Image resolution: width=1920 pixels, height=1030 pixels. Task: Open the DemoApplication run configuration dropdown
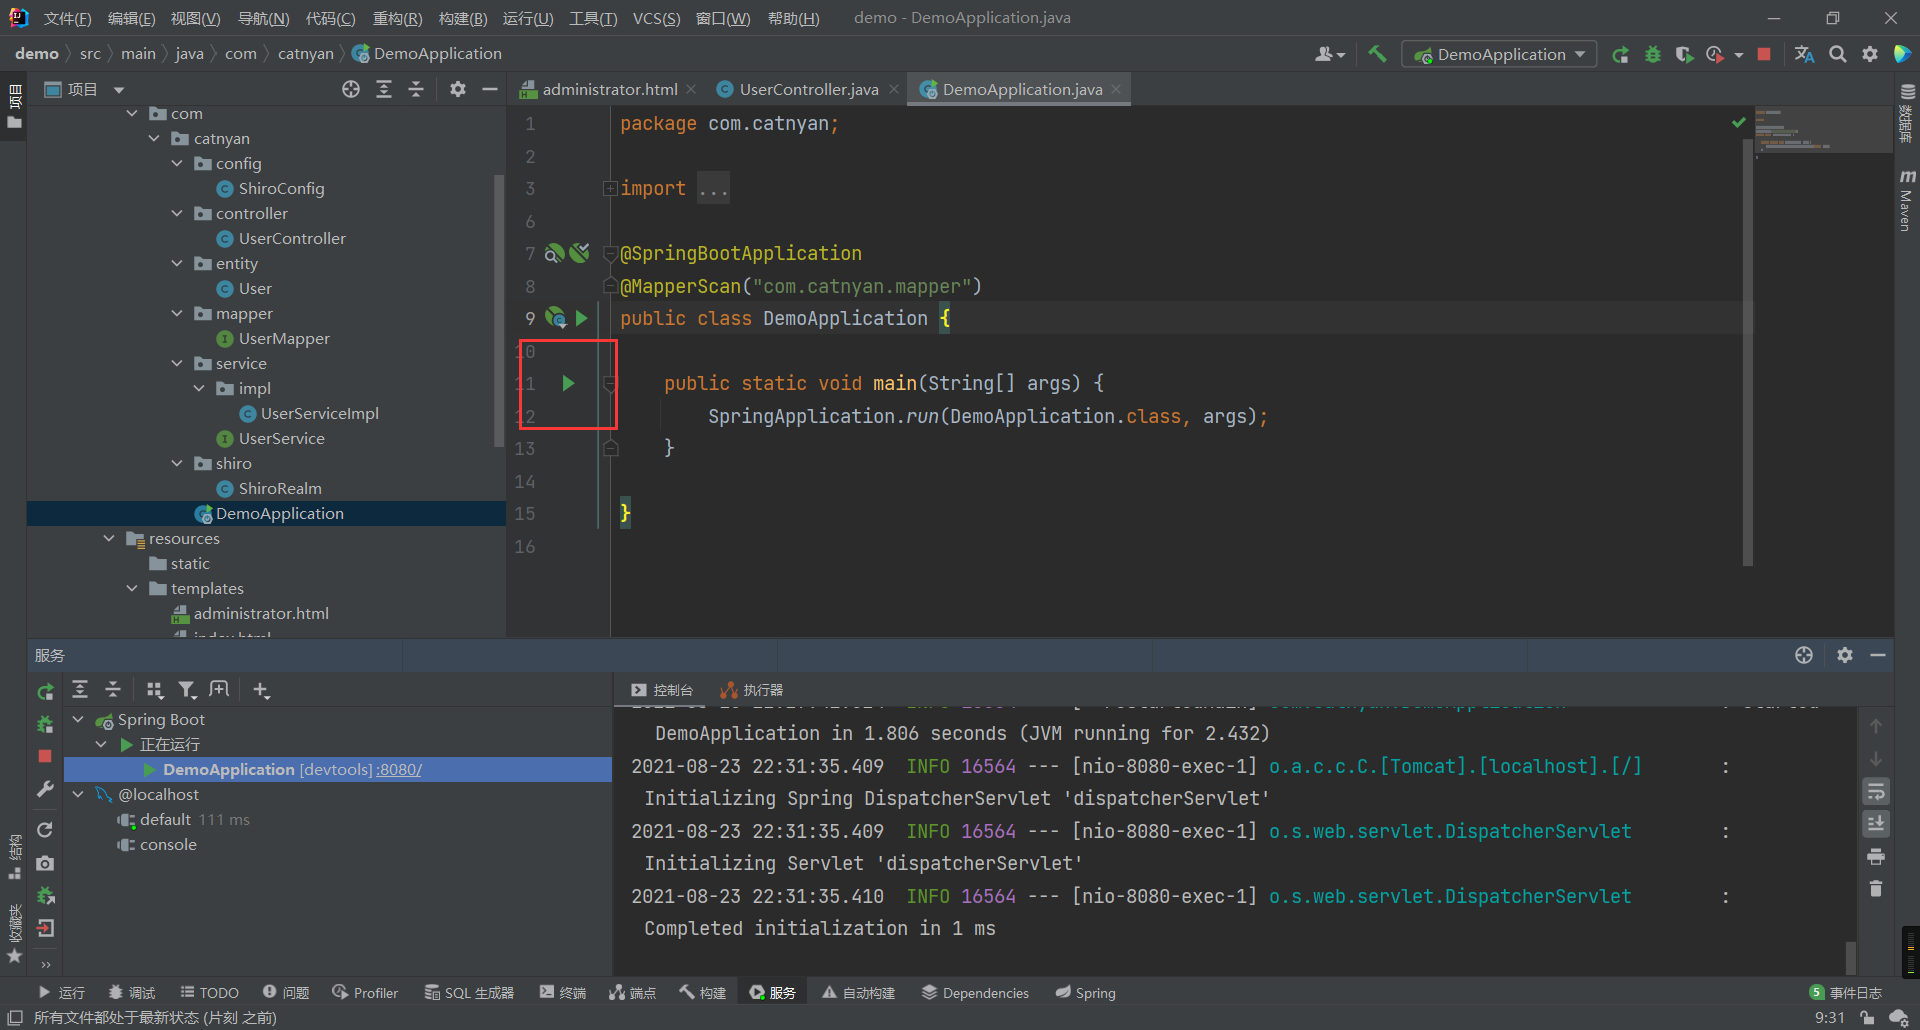pyautogui.click(x=1498, y=54)
